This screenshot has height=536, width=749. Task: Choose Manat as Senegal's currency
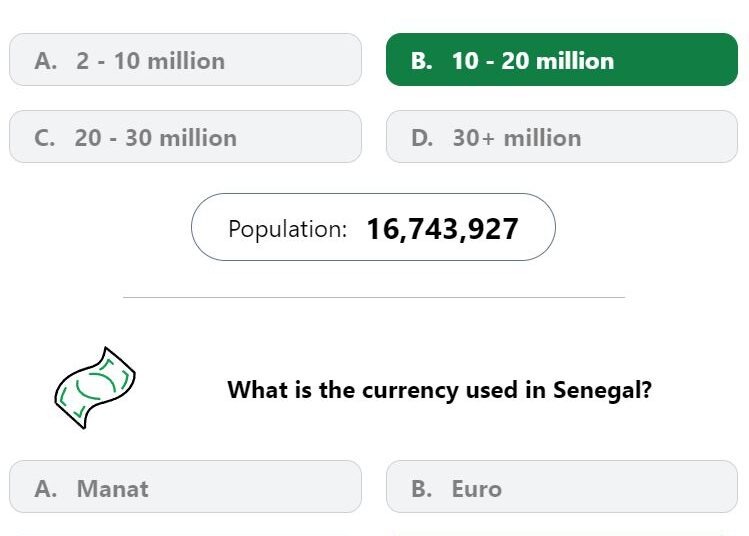point(185,487)
